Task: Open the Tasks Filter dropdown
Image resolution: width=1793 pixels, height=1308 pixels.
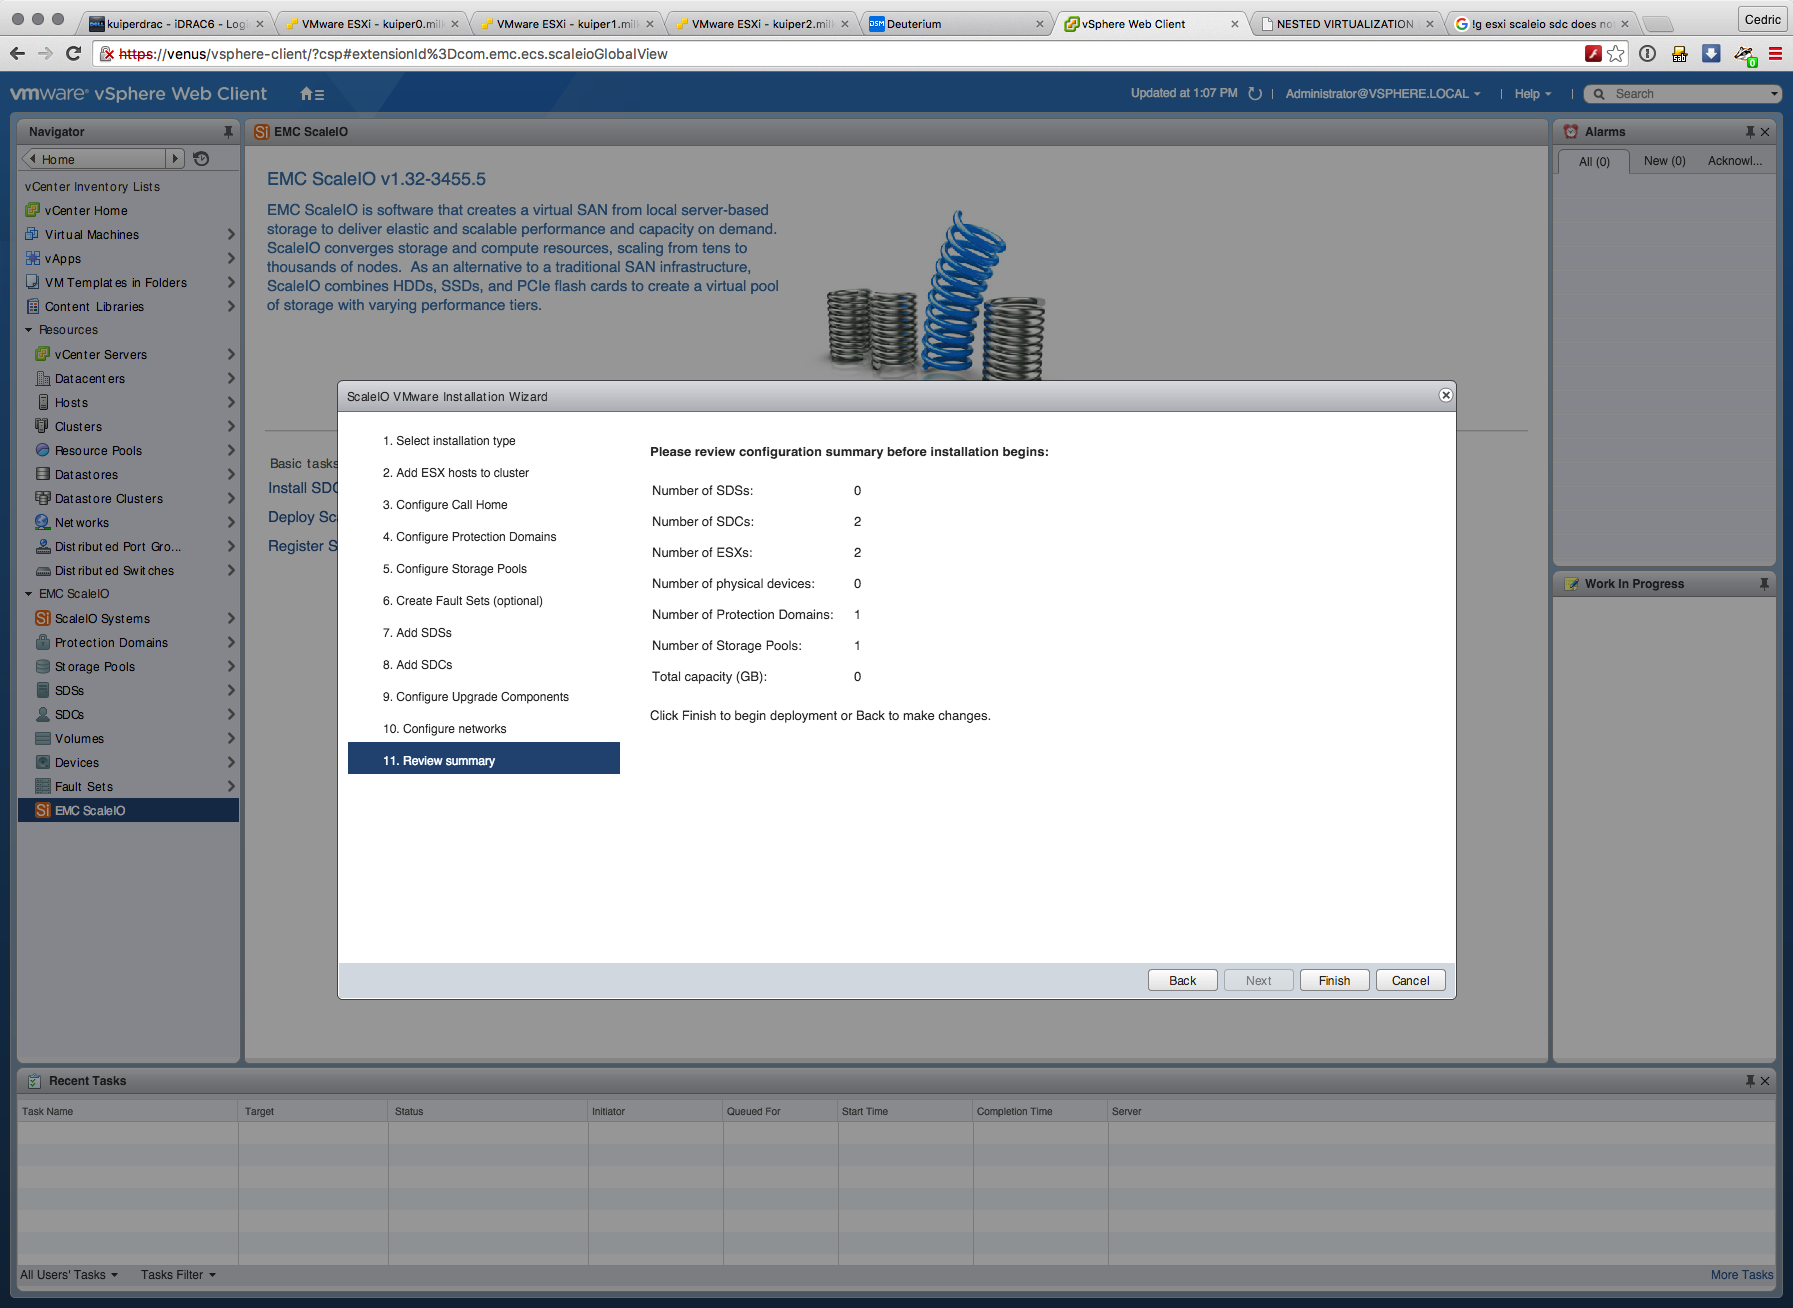Action: pyautogui.click(x=178, y=1275)
